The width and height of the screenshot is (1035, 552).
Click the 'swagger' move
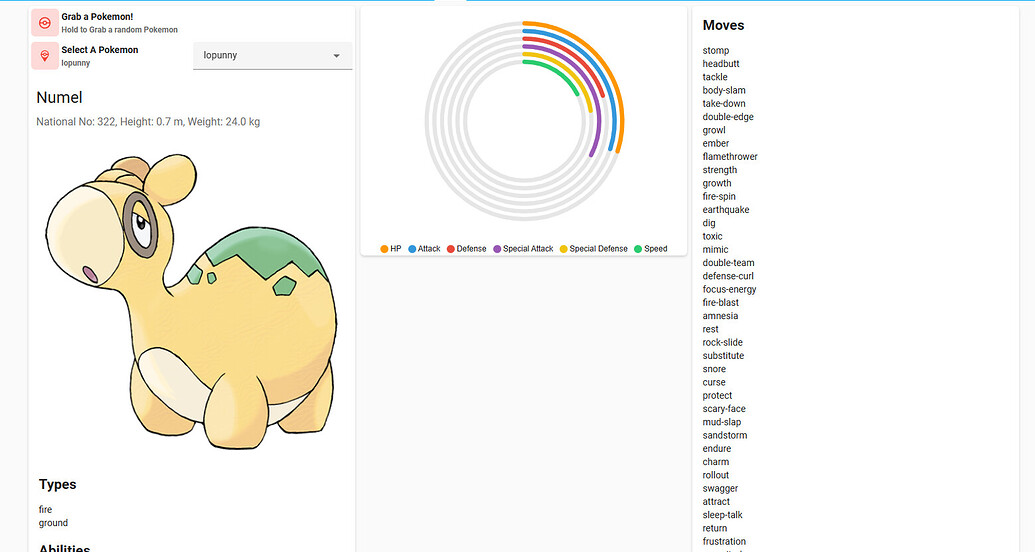(x=720, y=488)
